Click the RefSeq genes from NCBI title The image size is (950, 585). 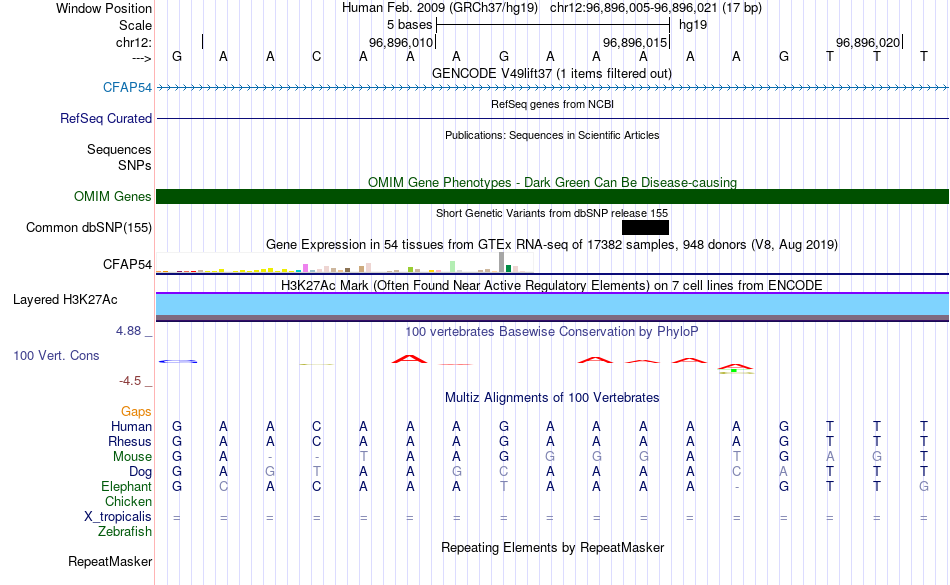coord(553,104)
